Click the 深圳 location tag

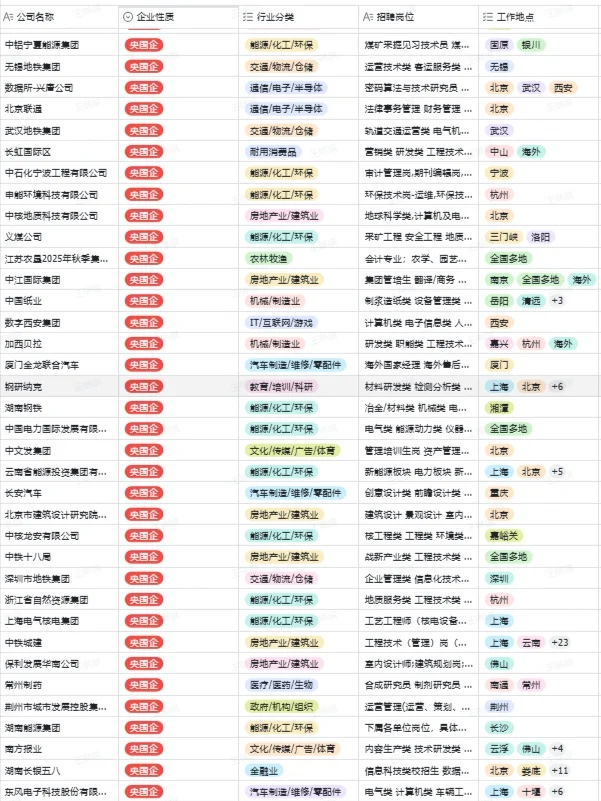[x=499, y=579]
